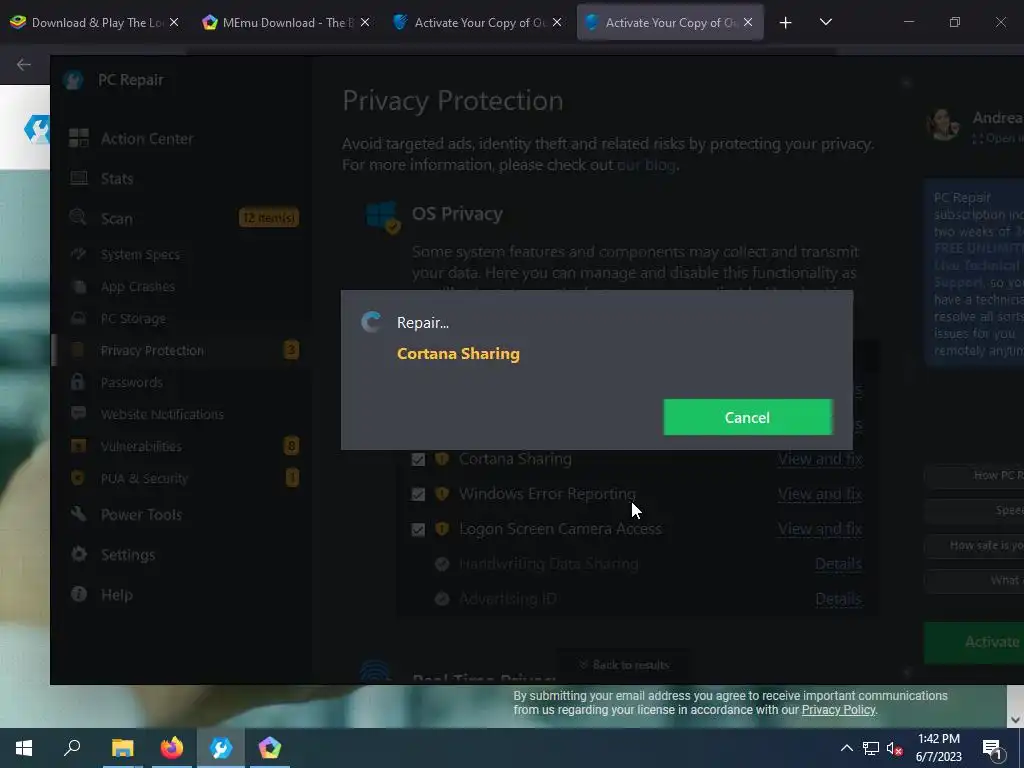Open PC Storage in sidebar

pos(133,318)
